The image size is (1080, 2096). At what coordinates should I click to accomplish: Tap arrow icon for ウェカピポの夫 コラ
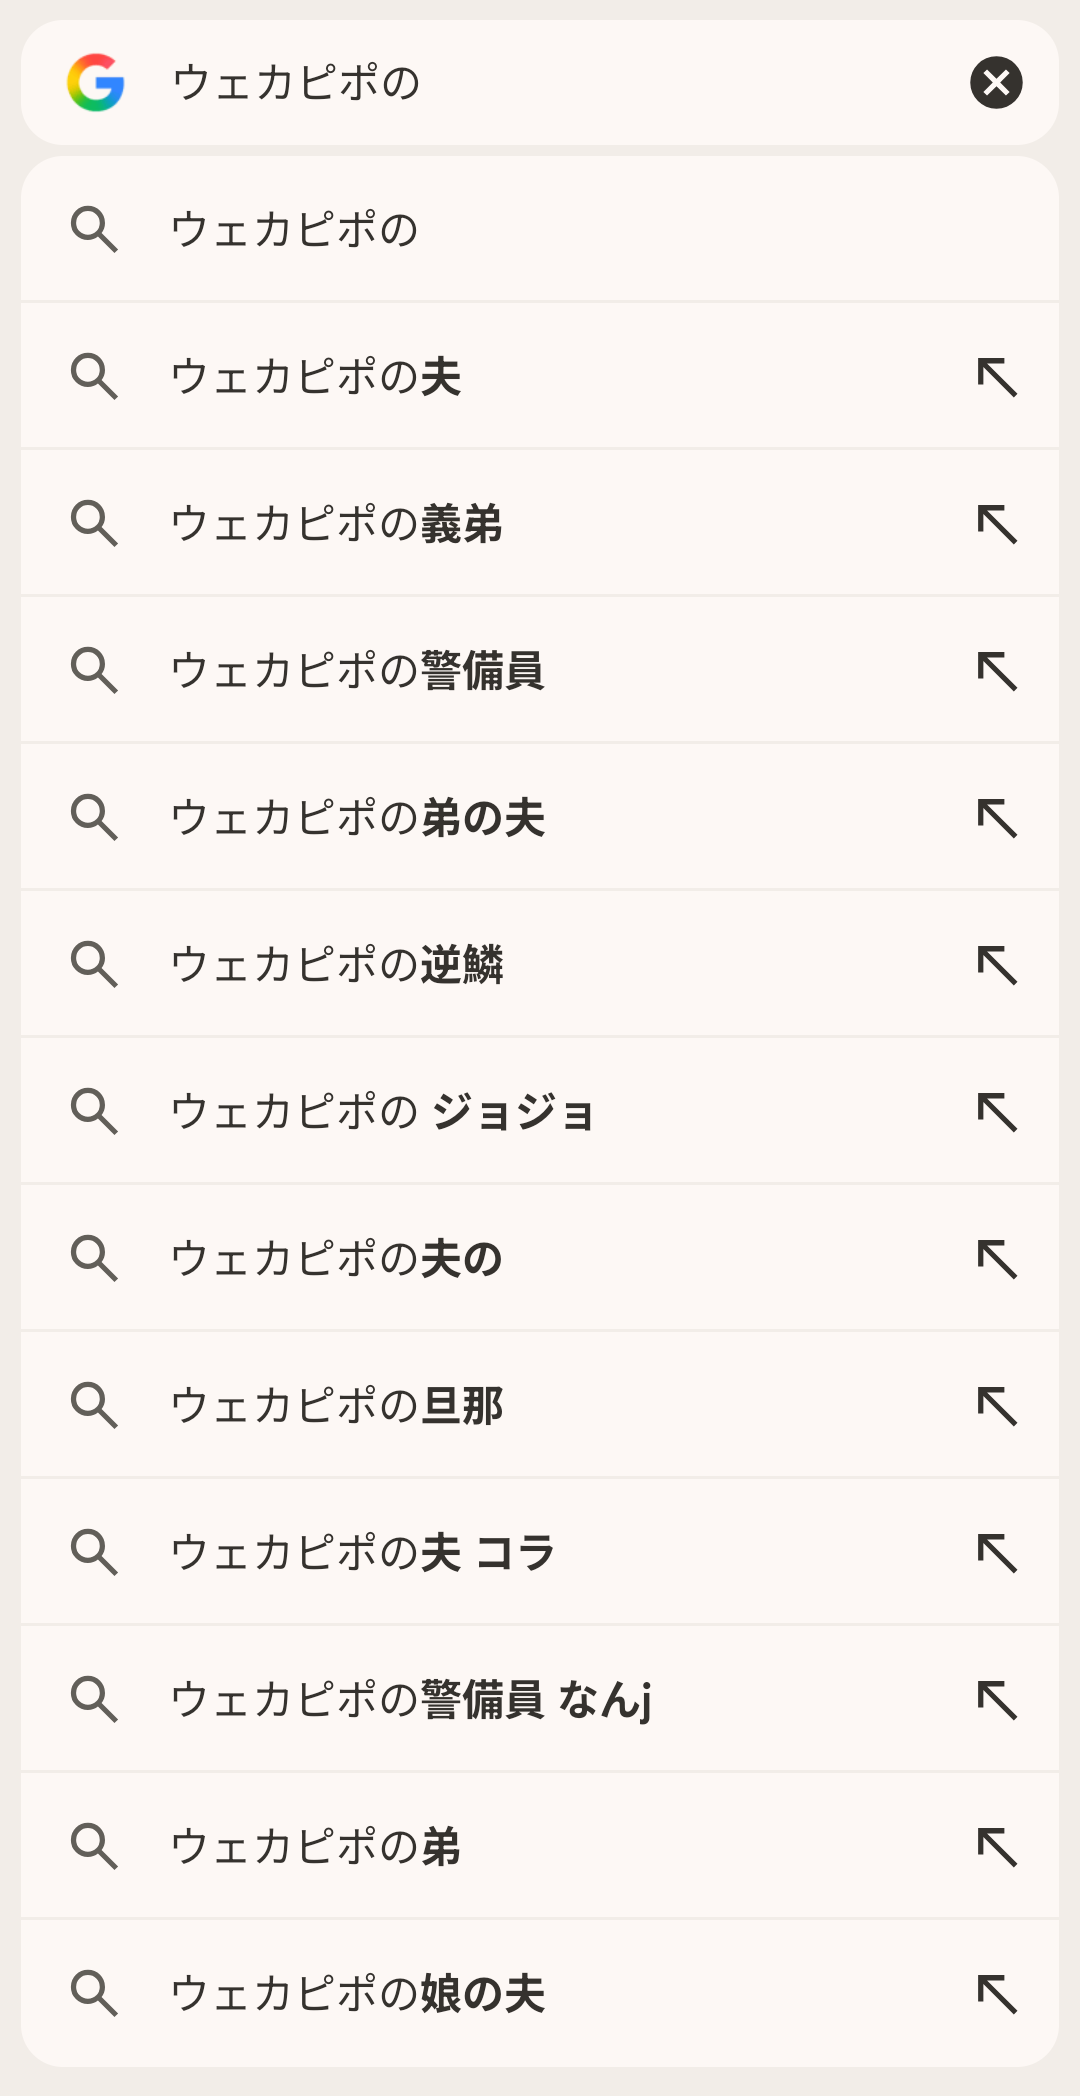click(x=997, y=1553)
